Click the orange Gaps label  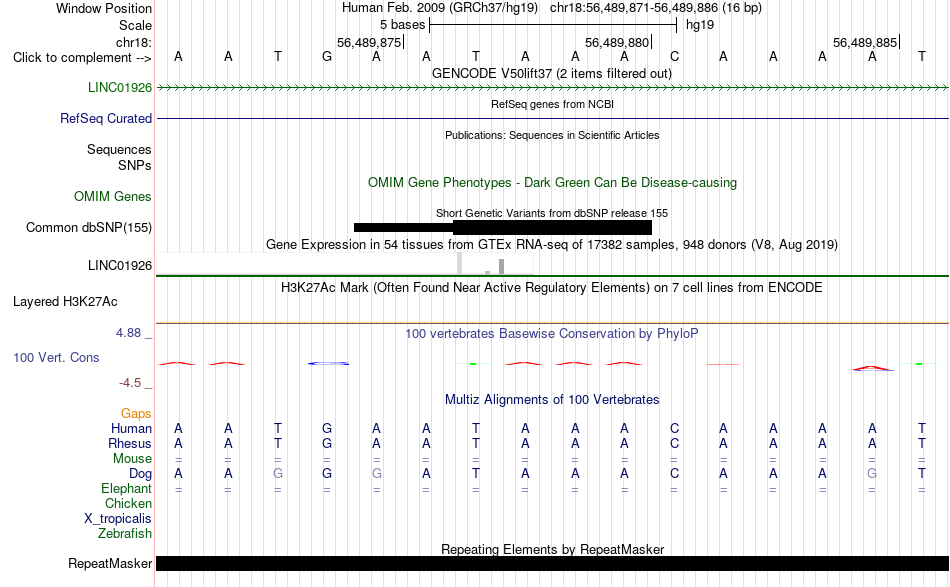pos(136,413)
